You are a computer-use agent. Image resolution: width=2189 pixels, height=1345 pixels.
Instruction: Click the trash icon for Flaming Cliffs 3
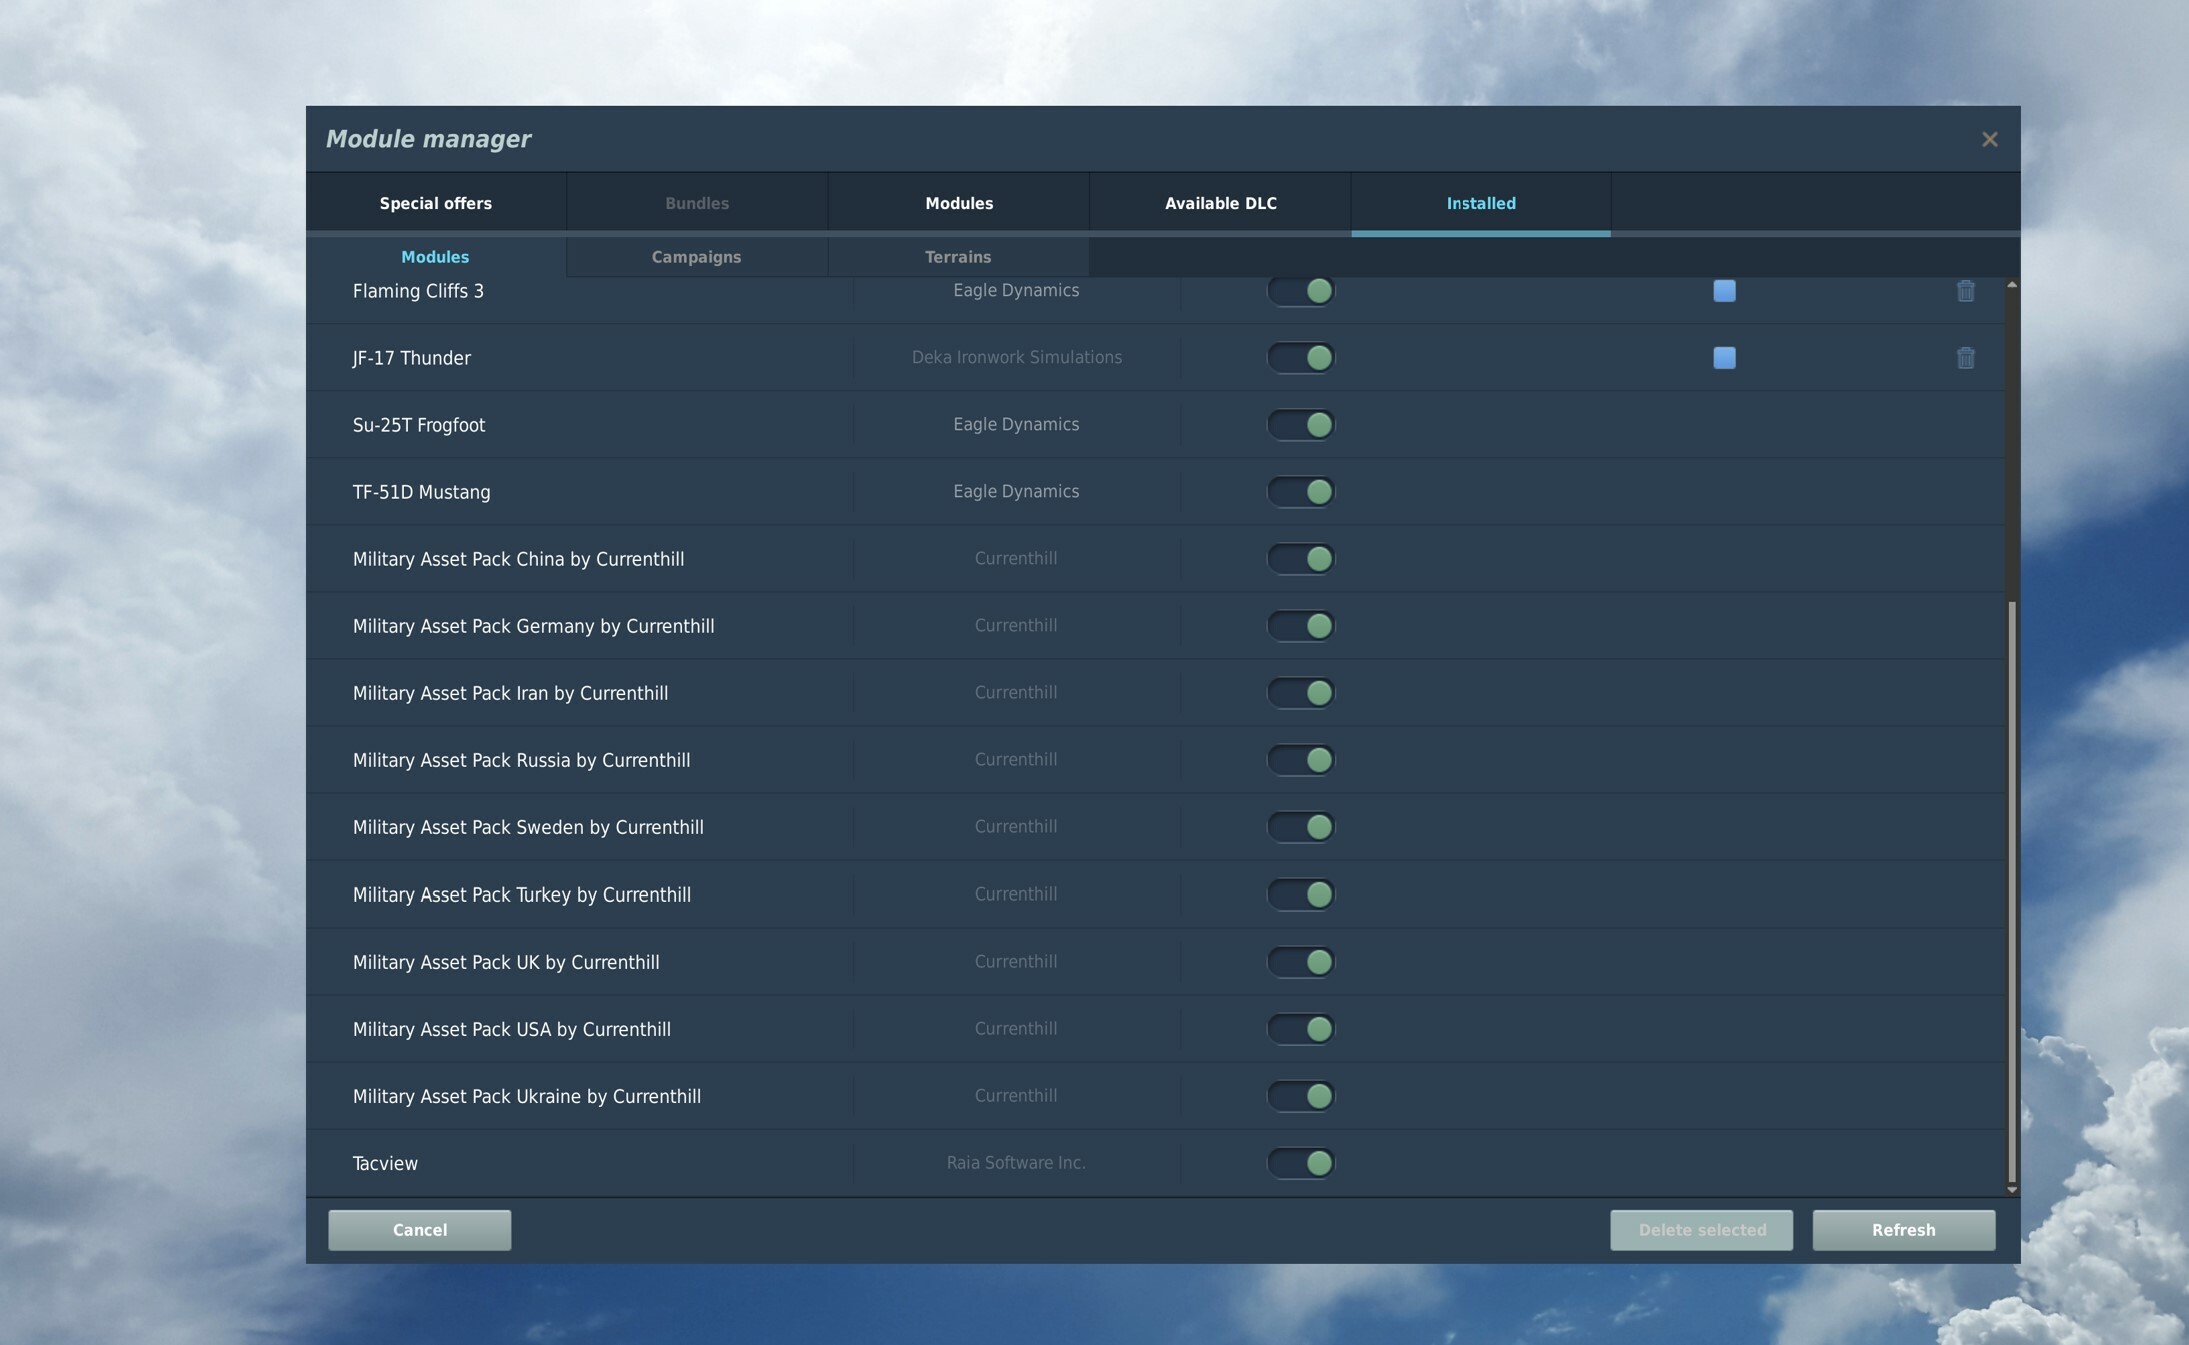(x=1965, y=291)
